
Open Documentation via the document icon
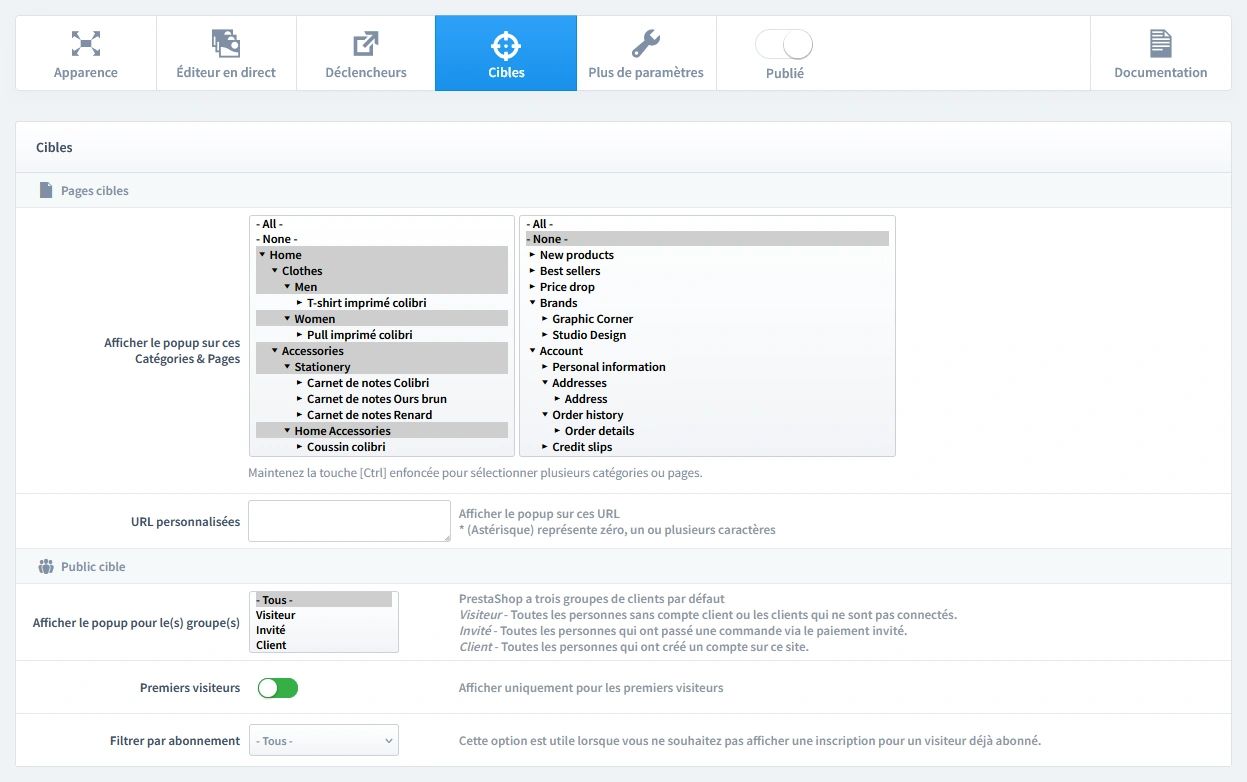click(1160, 44)
